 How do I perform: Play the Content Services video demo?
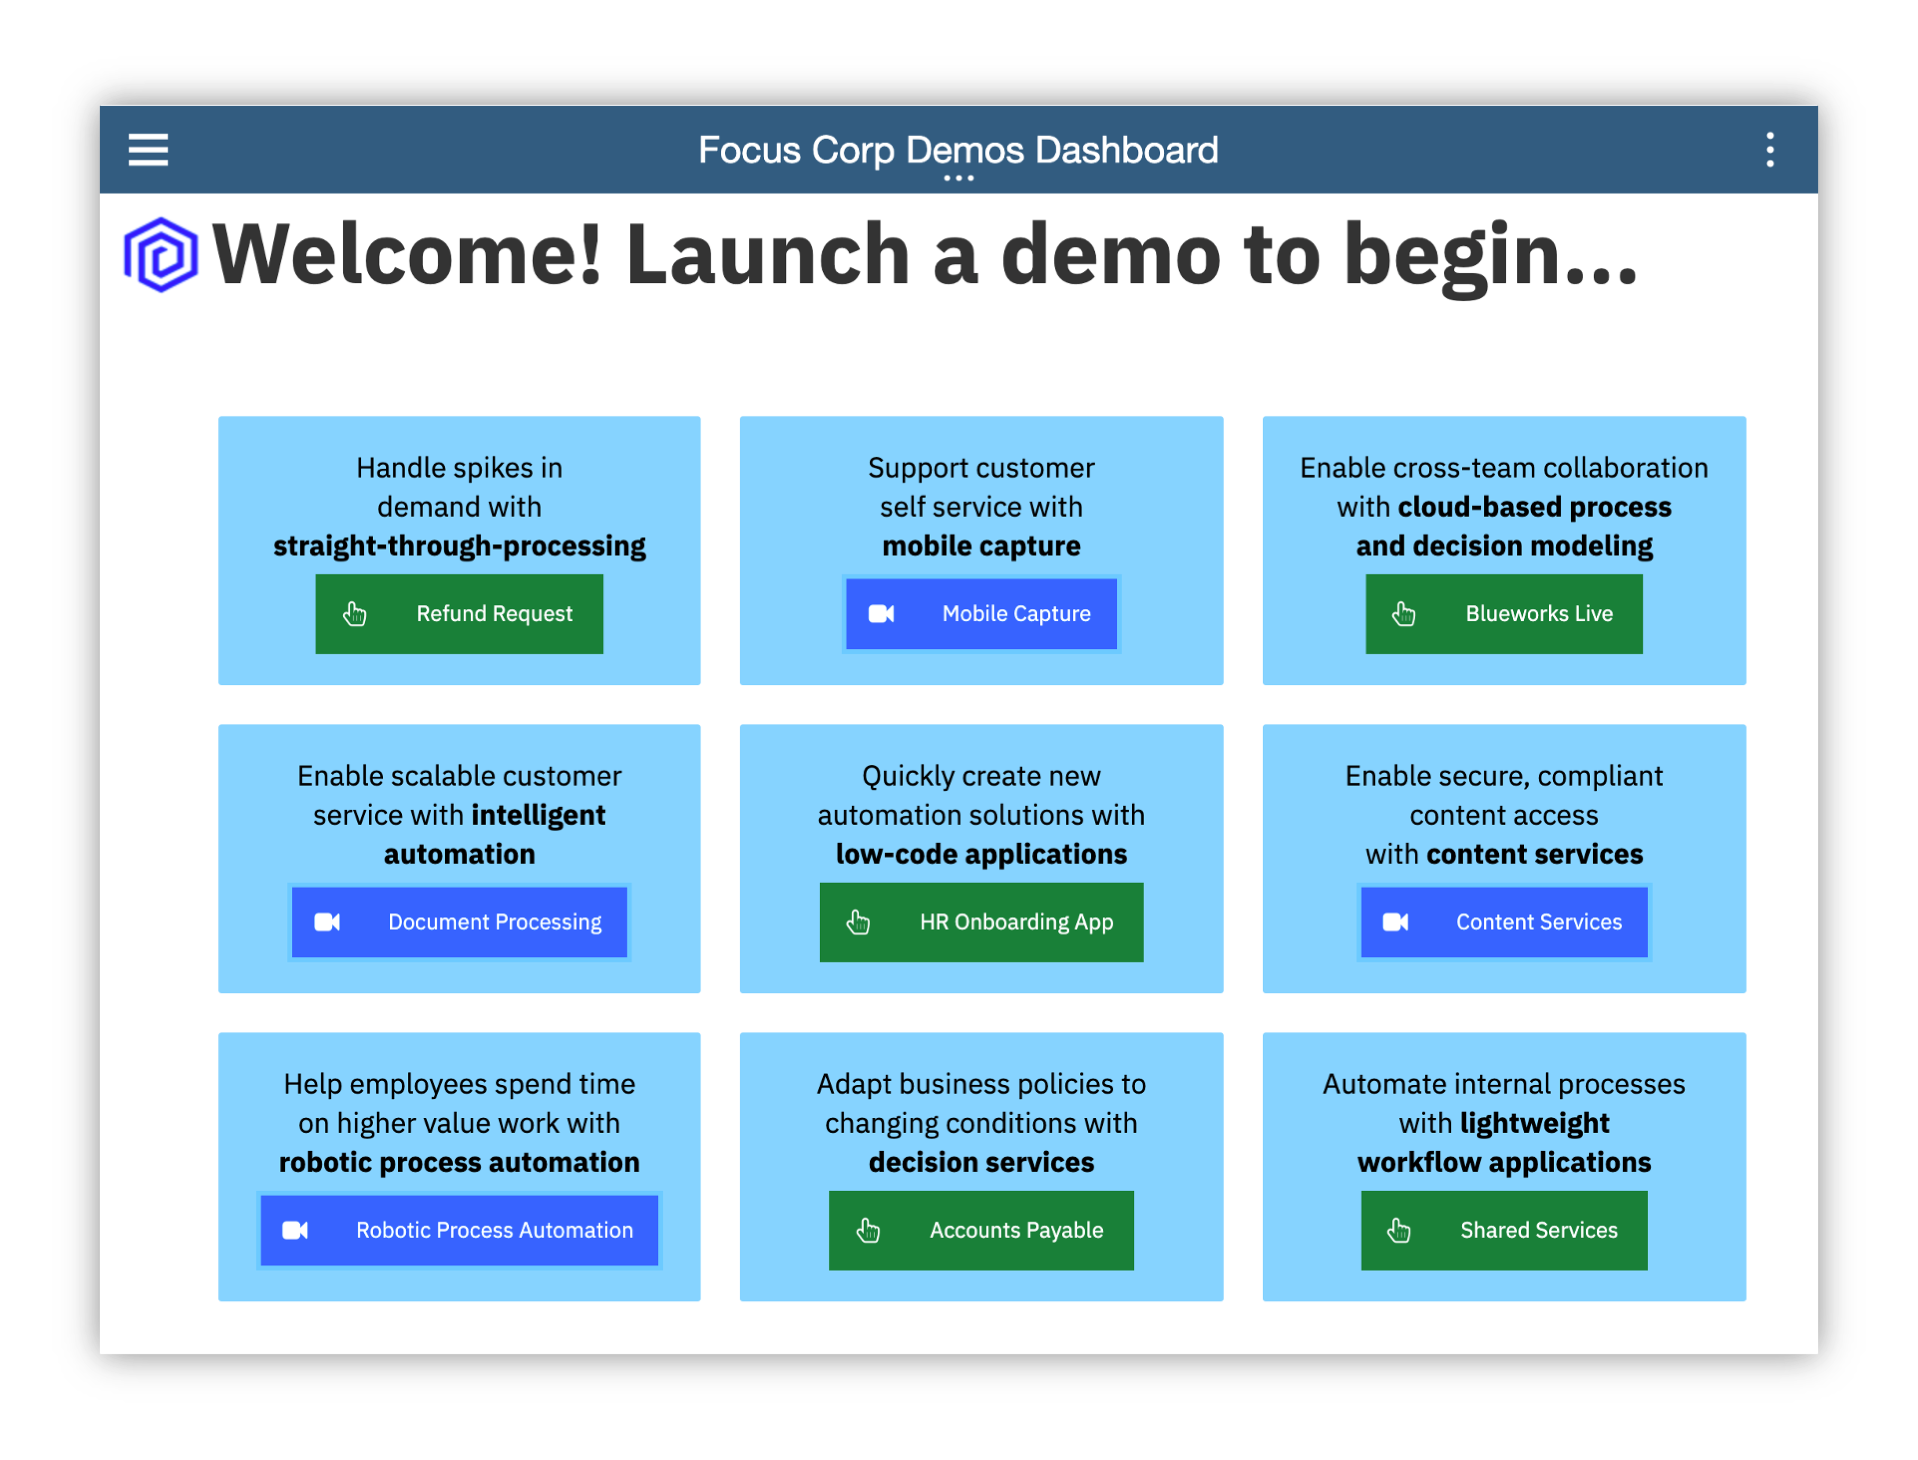point(1503,921)
